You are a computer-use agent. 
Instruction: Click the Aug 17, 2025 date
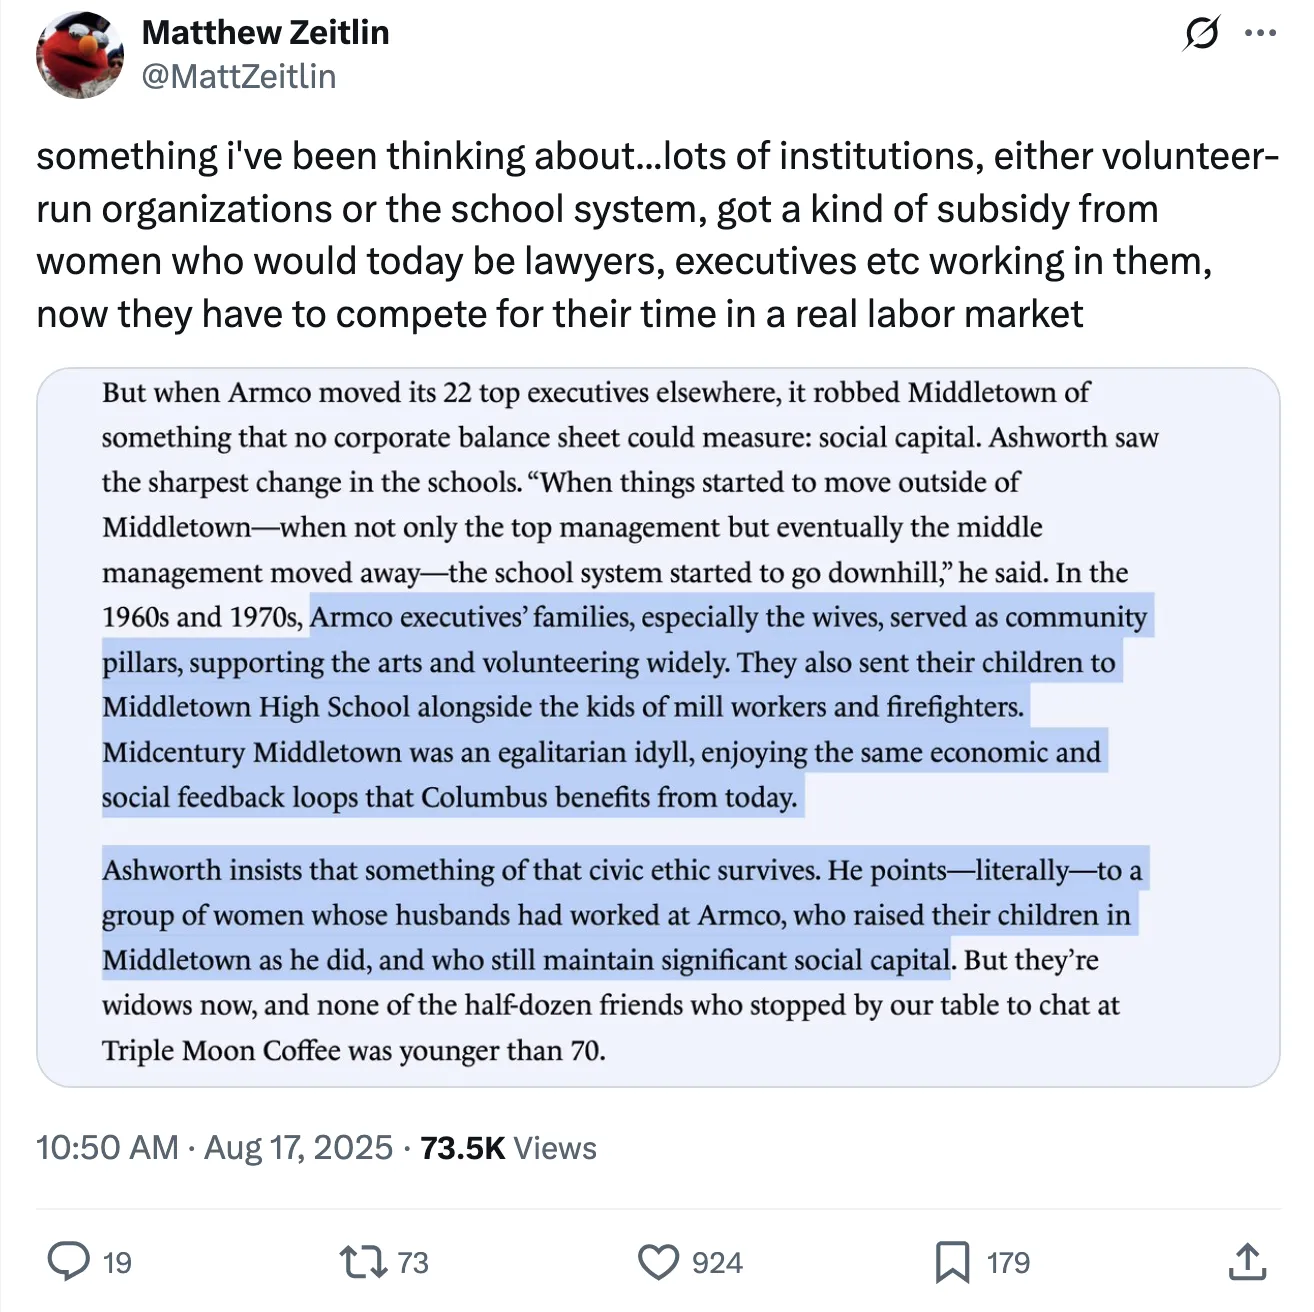click(298, 1147)
